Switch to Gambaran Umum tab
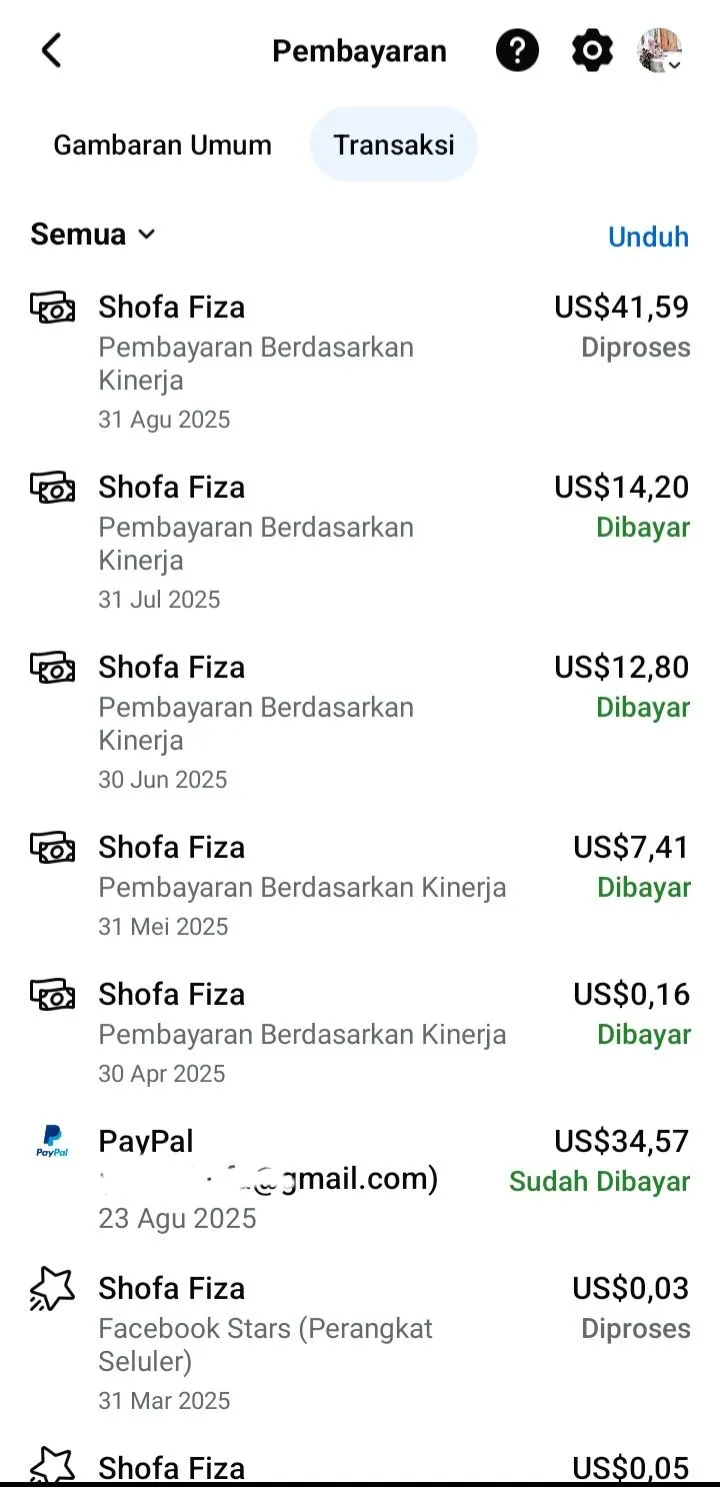Viewport: 720px width, 1487px height. tap(162, 145)
